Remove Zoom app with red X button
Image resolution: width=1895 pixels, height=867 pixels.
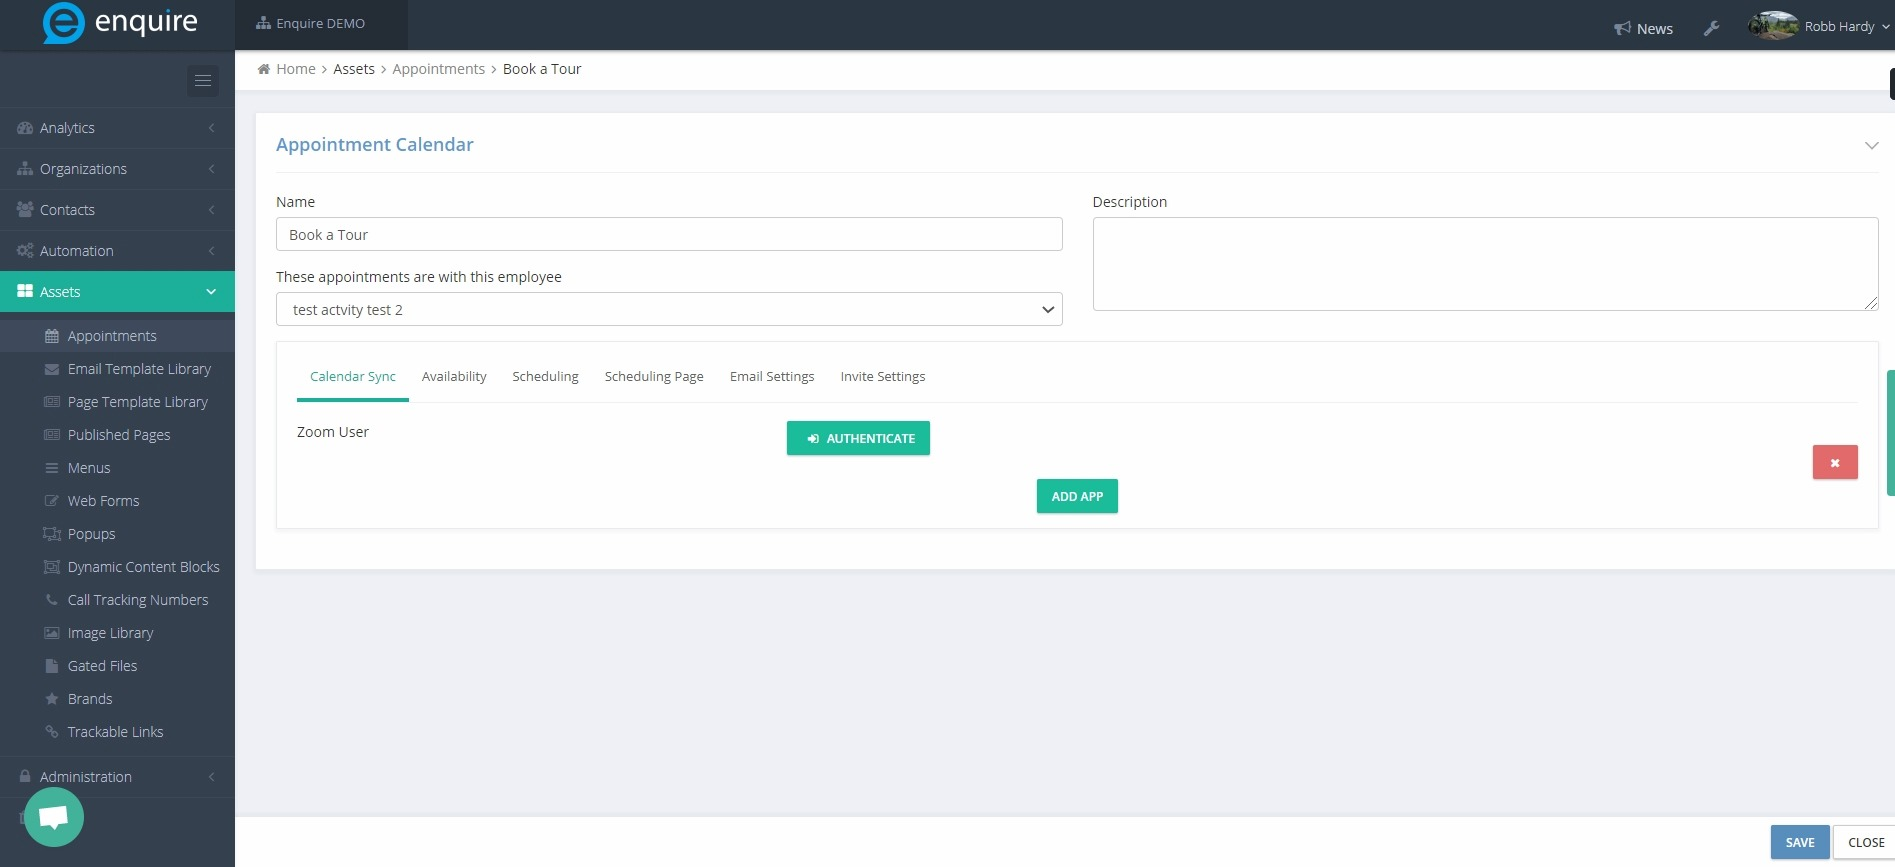point(1835,462)
